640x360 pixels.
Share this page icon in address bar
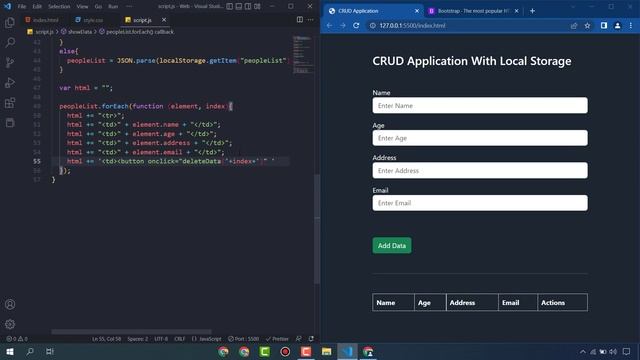pyautogui.click(x=574, y=25)
